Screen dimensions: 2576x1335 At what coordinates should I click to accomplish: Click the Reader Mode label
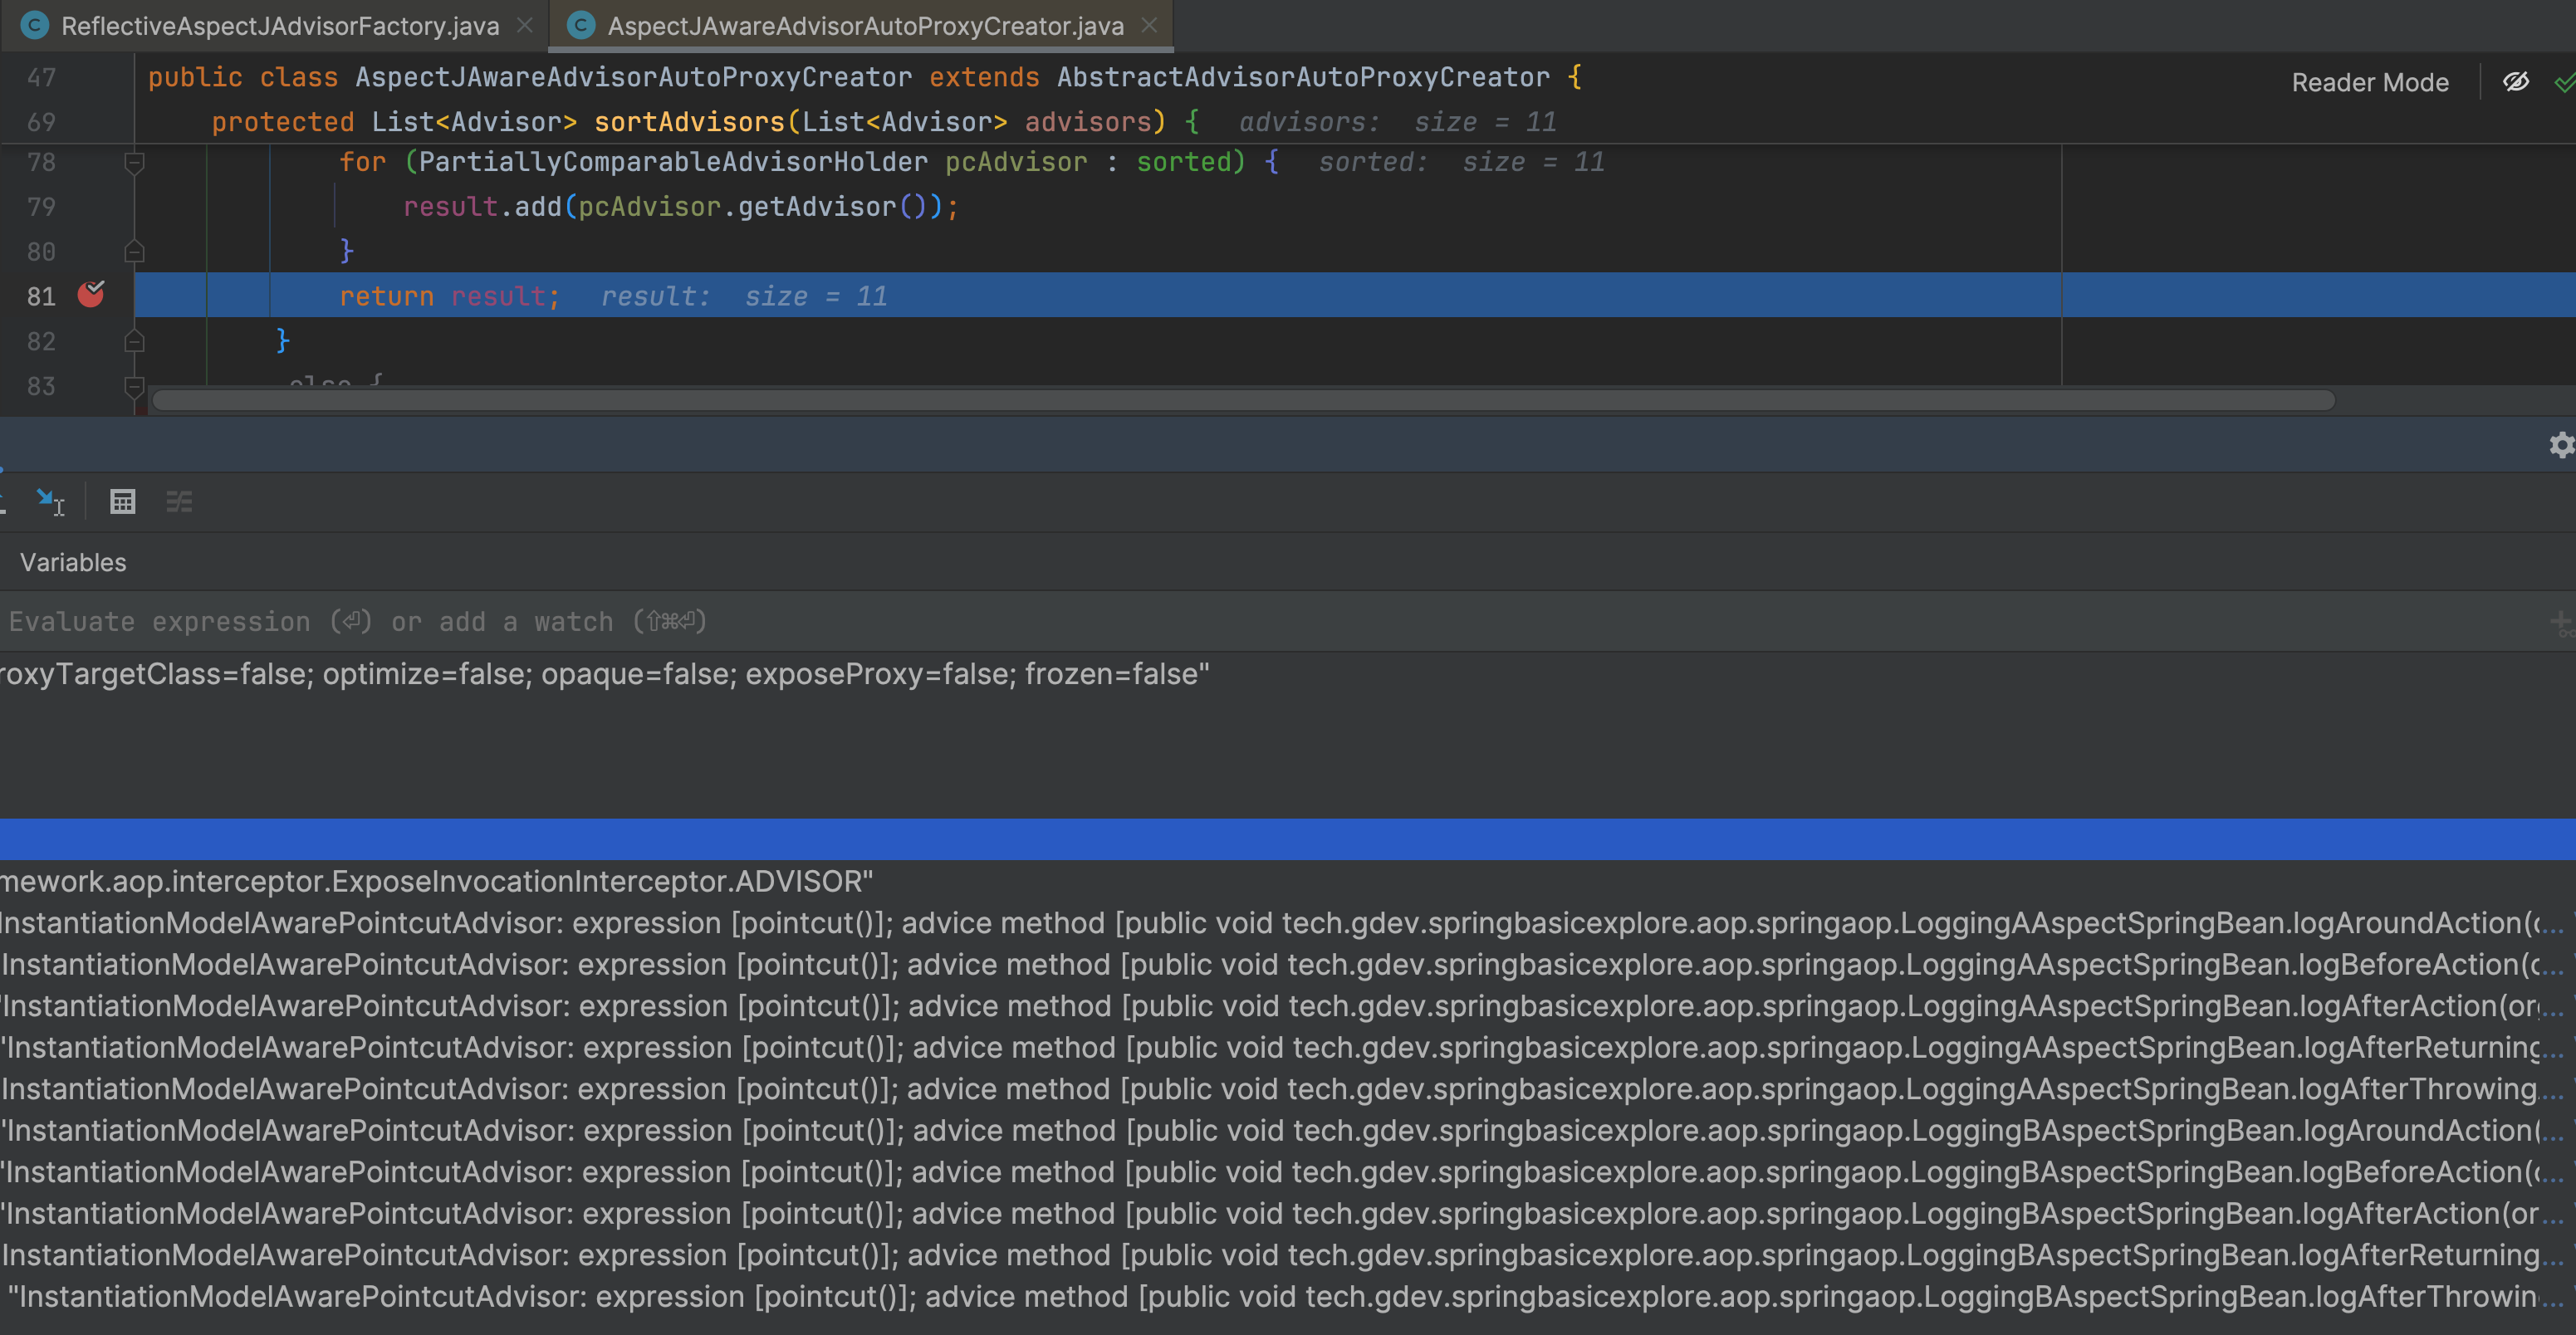tap(2370, 82)
